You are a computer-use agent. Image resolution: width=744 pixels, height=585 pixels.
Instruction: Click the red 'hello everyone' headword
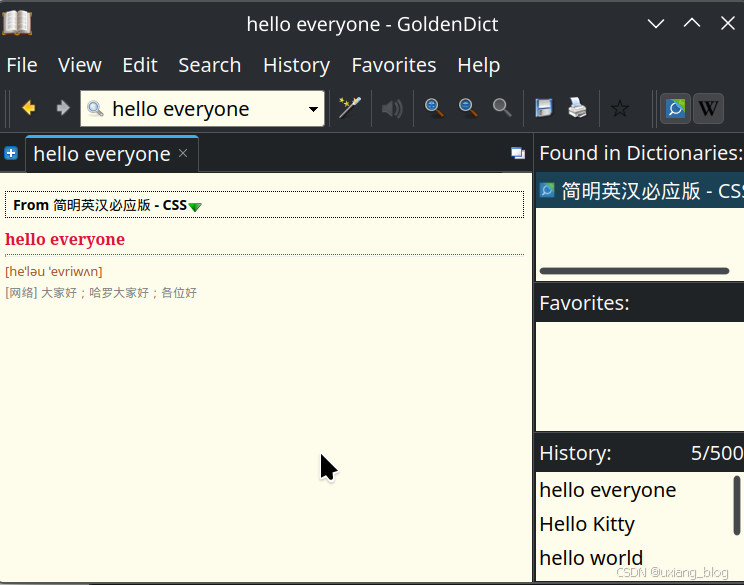[x=65, y=239]
